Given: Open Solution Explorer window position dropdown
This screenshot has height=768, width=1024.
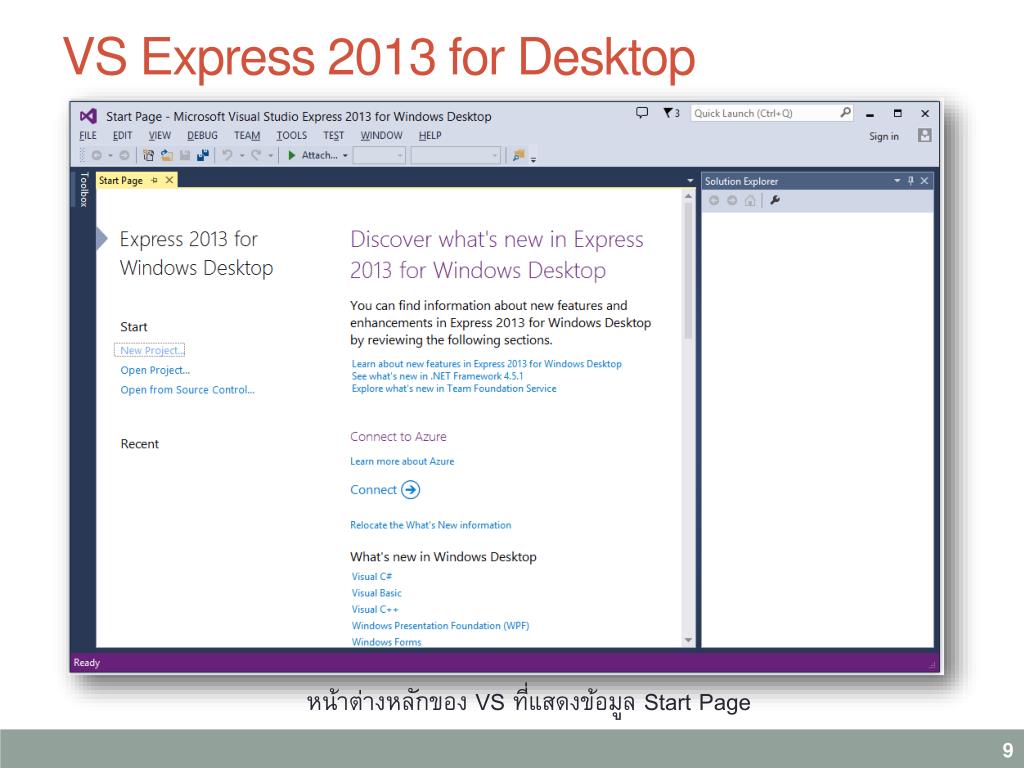Looking at the screenshot, I should click(897, 181).
